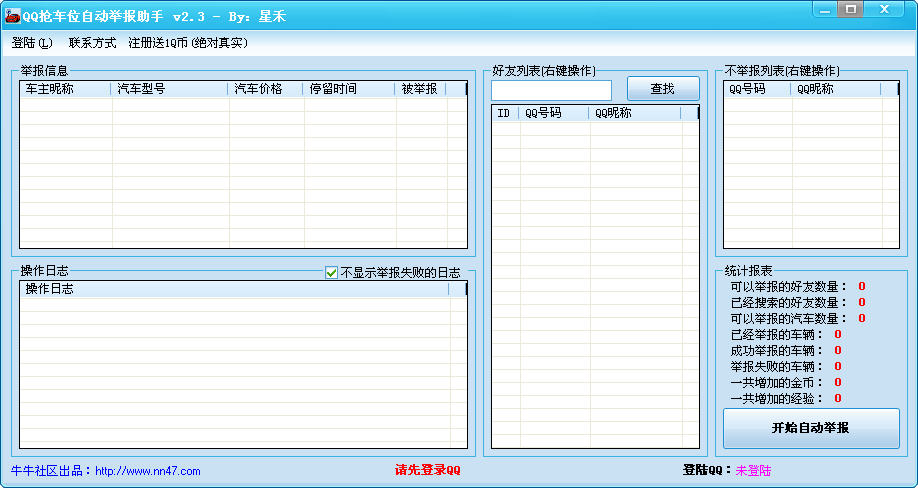Image resolution: width=918 pixels, height=488 pixels.
Task: Click 举报失败的车辆 statistic label
Action: [777, 366]
